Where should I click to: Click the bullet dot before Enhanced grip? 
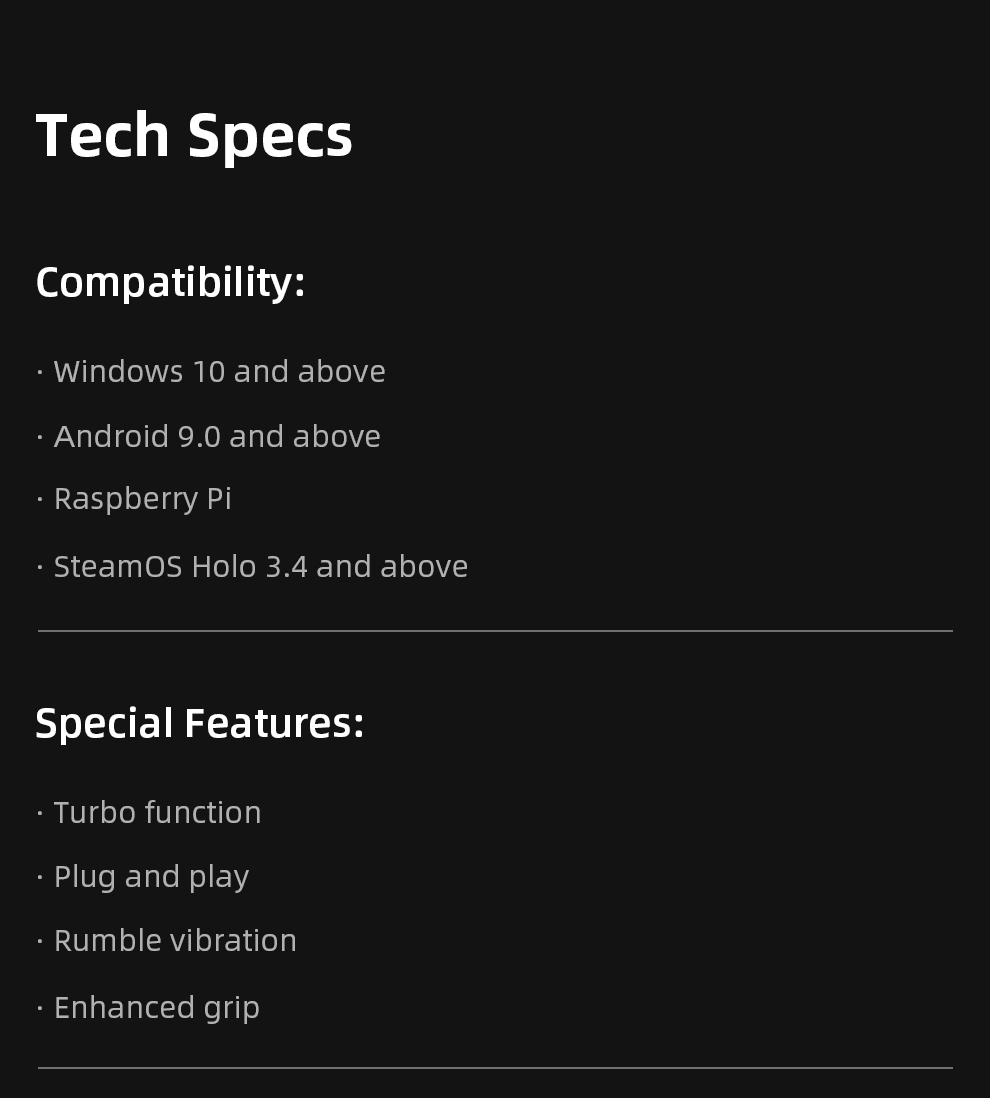click(x=40, y=1008)
